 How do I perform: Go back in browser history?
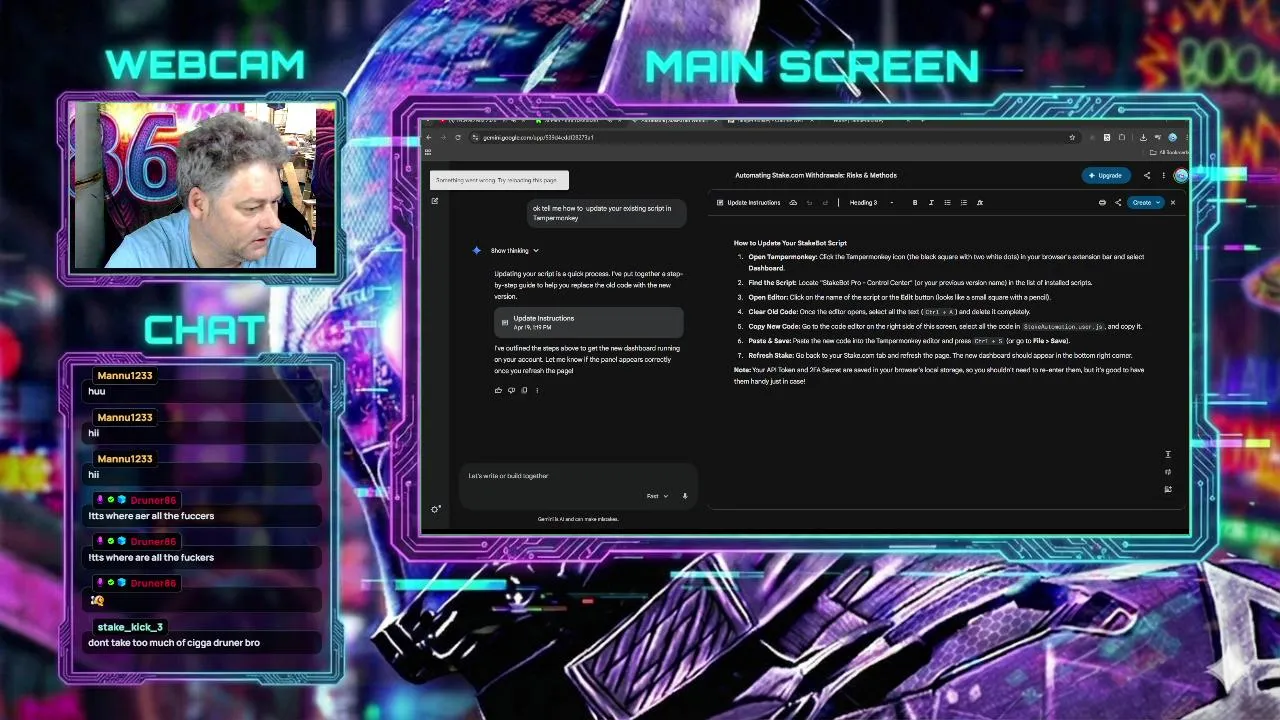coord(429,137)
